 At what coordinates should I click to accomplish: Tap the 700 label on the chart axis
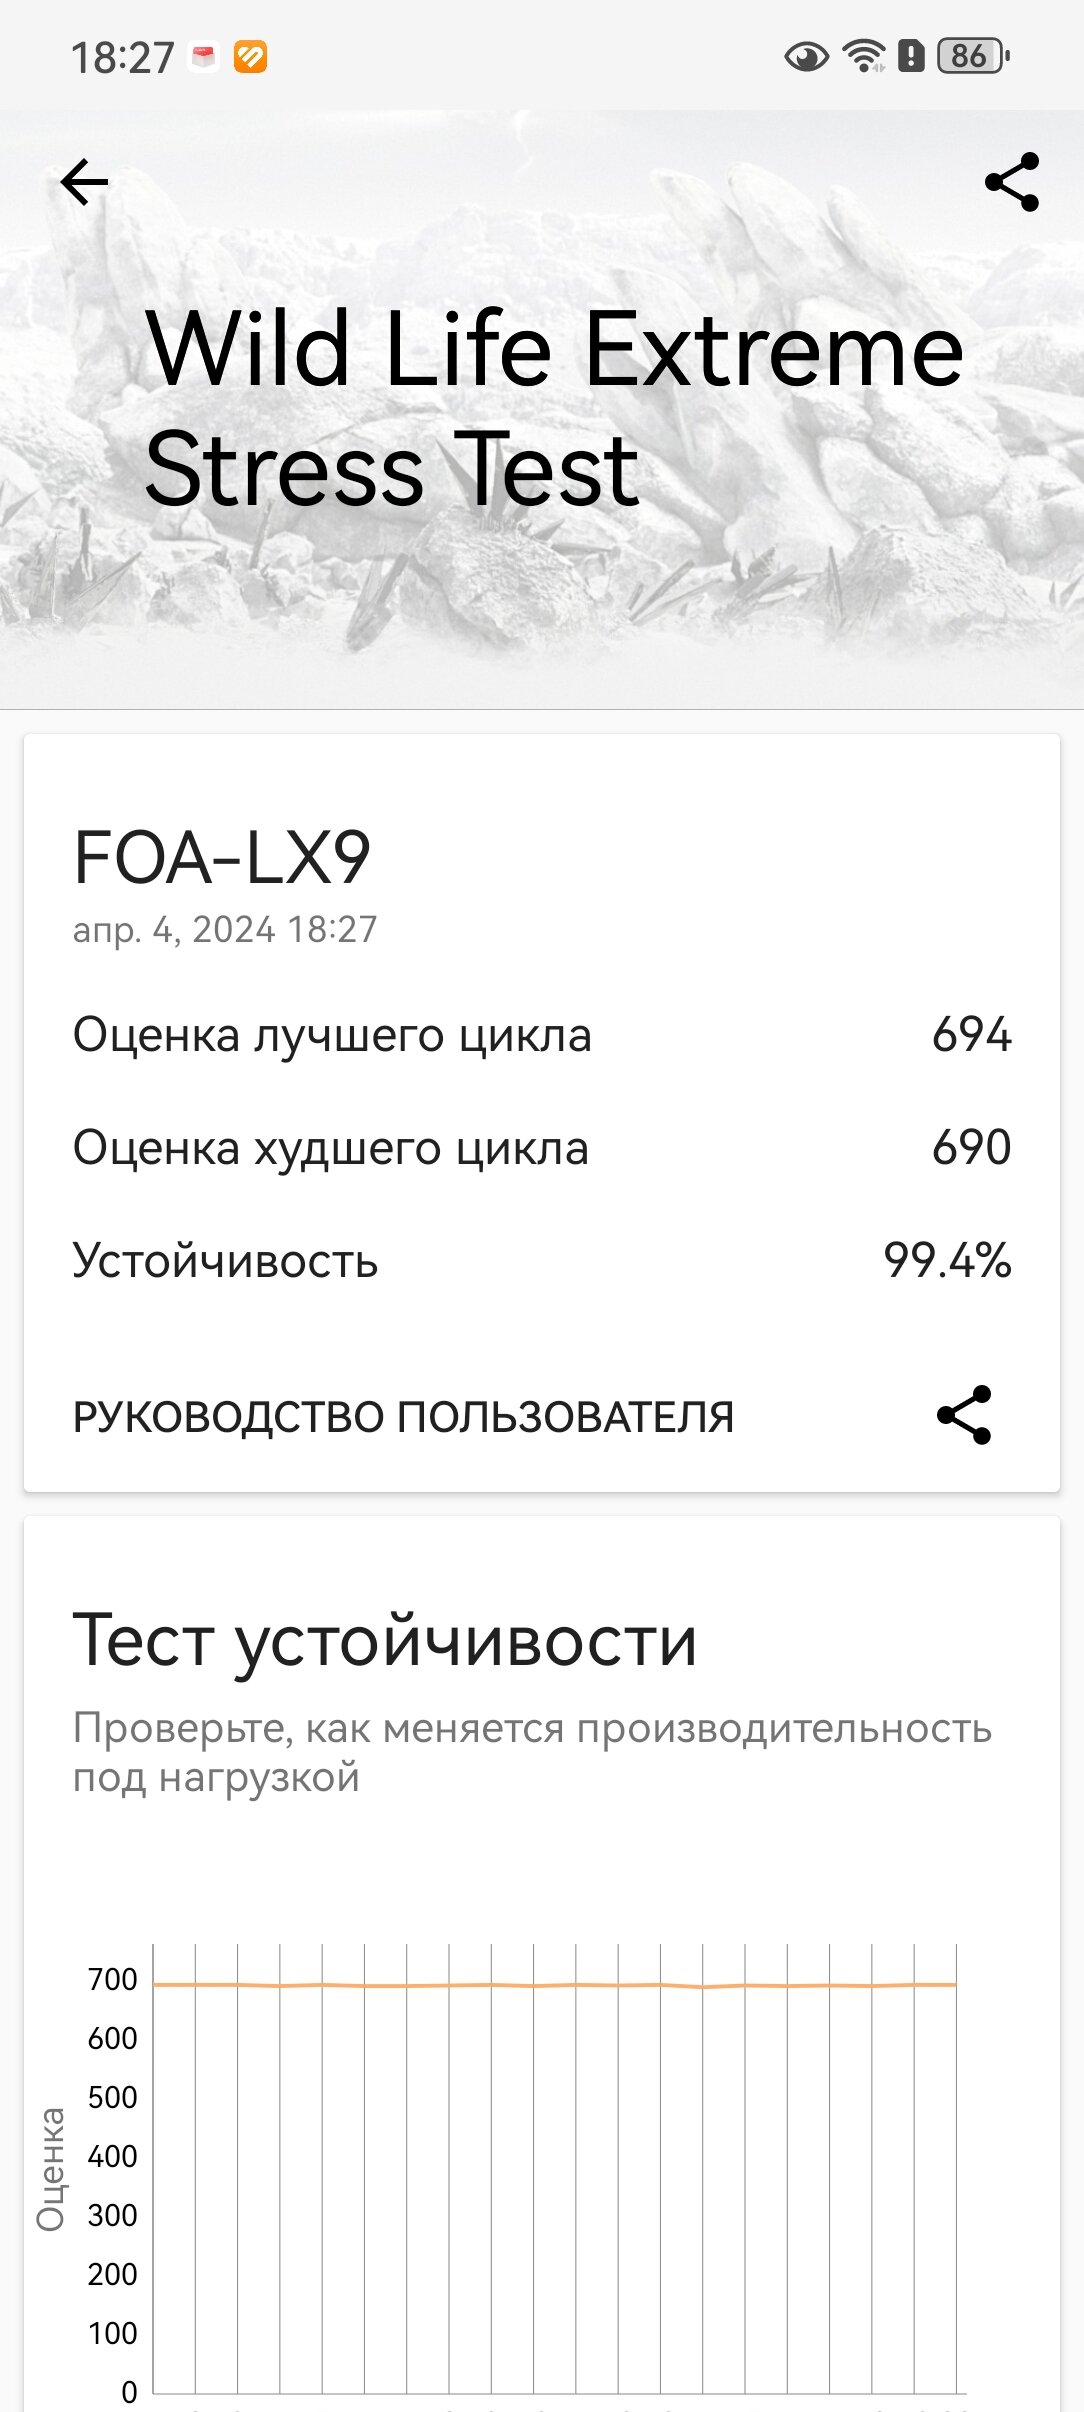pyautogui.click(x=112, y=1979)
